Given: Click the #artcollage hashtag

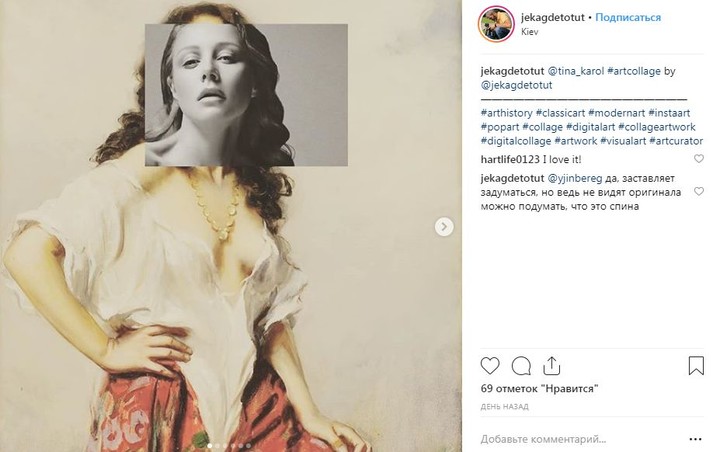Looking at the screenshot, I should tap(631, 72).
